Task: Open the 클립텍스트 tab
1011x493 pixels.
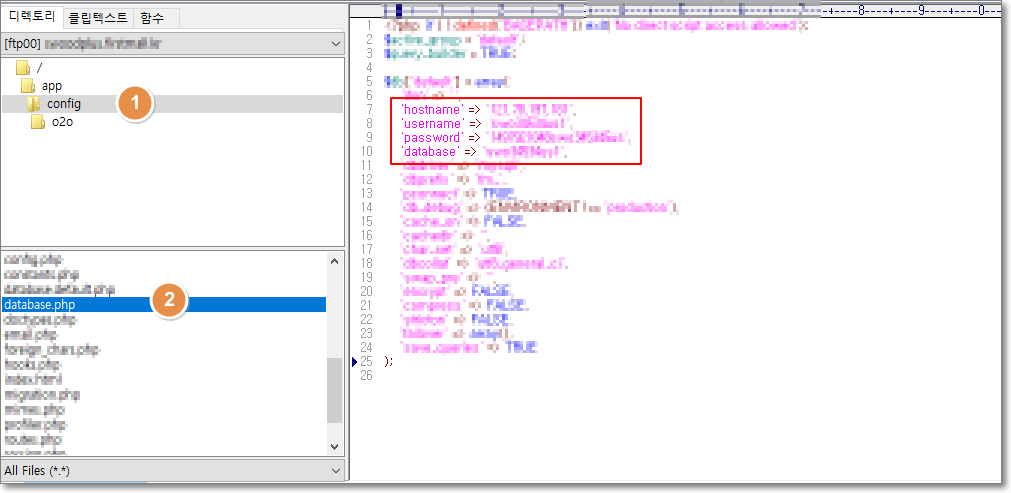Action: pos(97,17)
